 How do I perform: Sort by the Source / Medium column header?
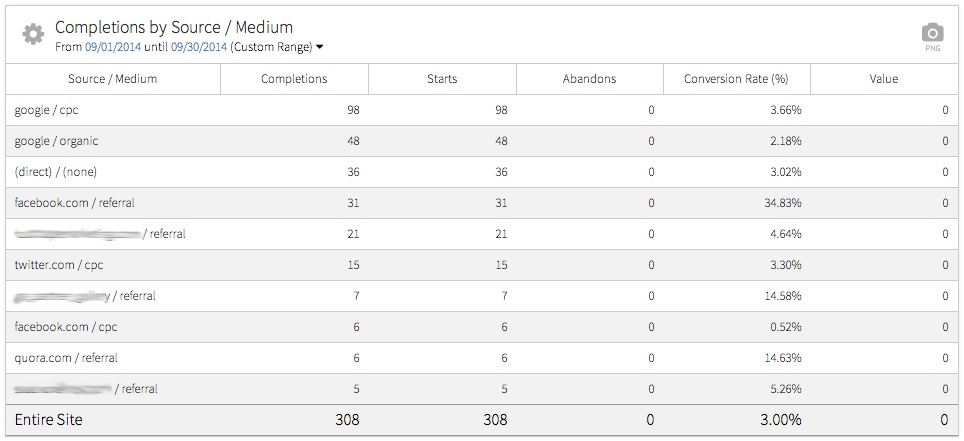point(112,79)
